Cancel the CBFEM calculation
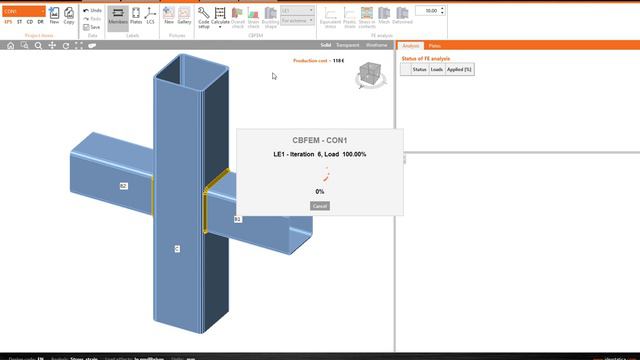Image resolution: width=640 pixels, height=360 pixels. pos(320,206)
